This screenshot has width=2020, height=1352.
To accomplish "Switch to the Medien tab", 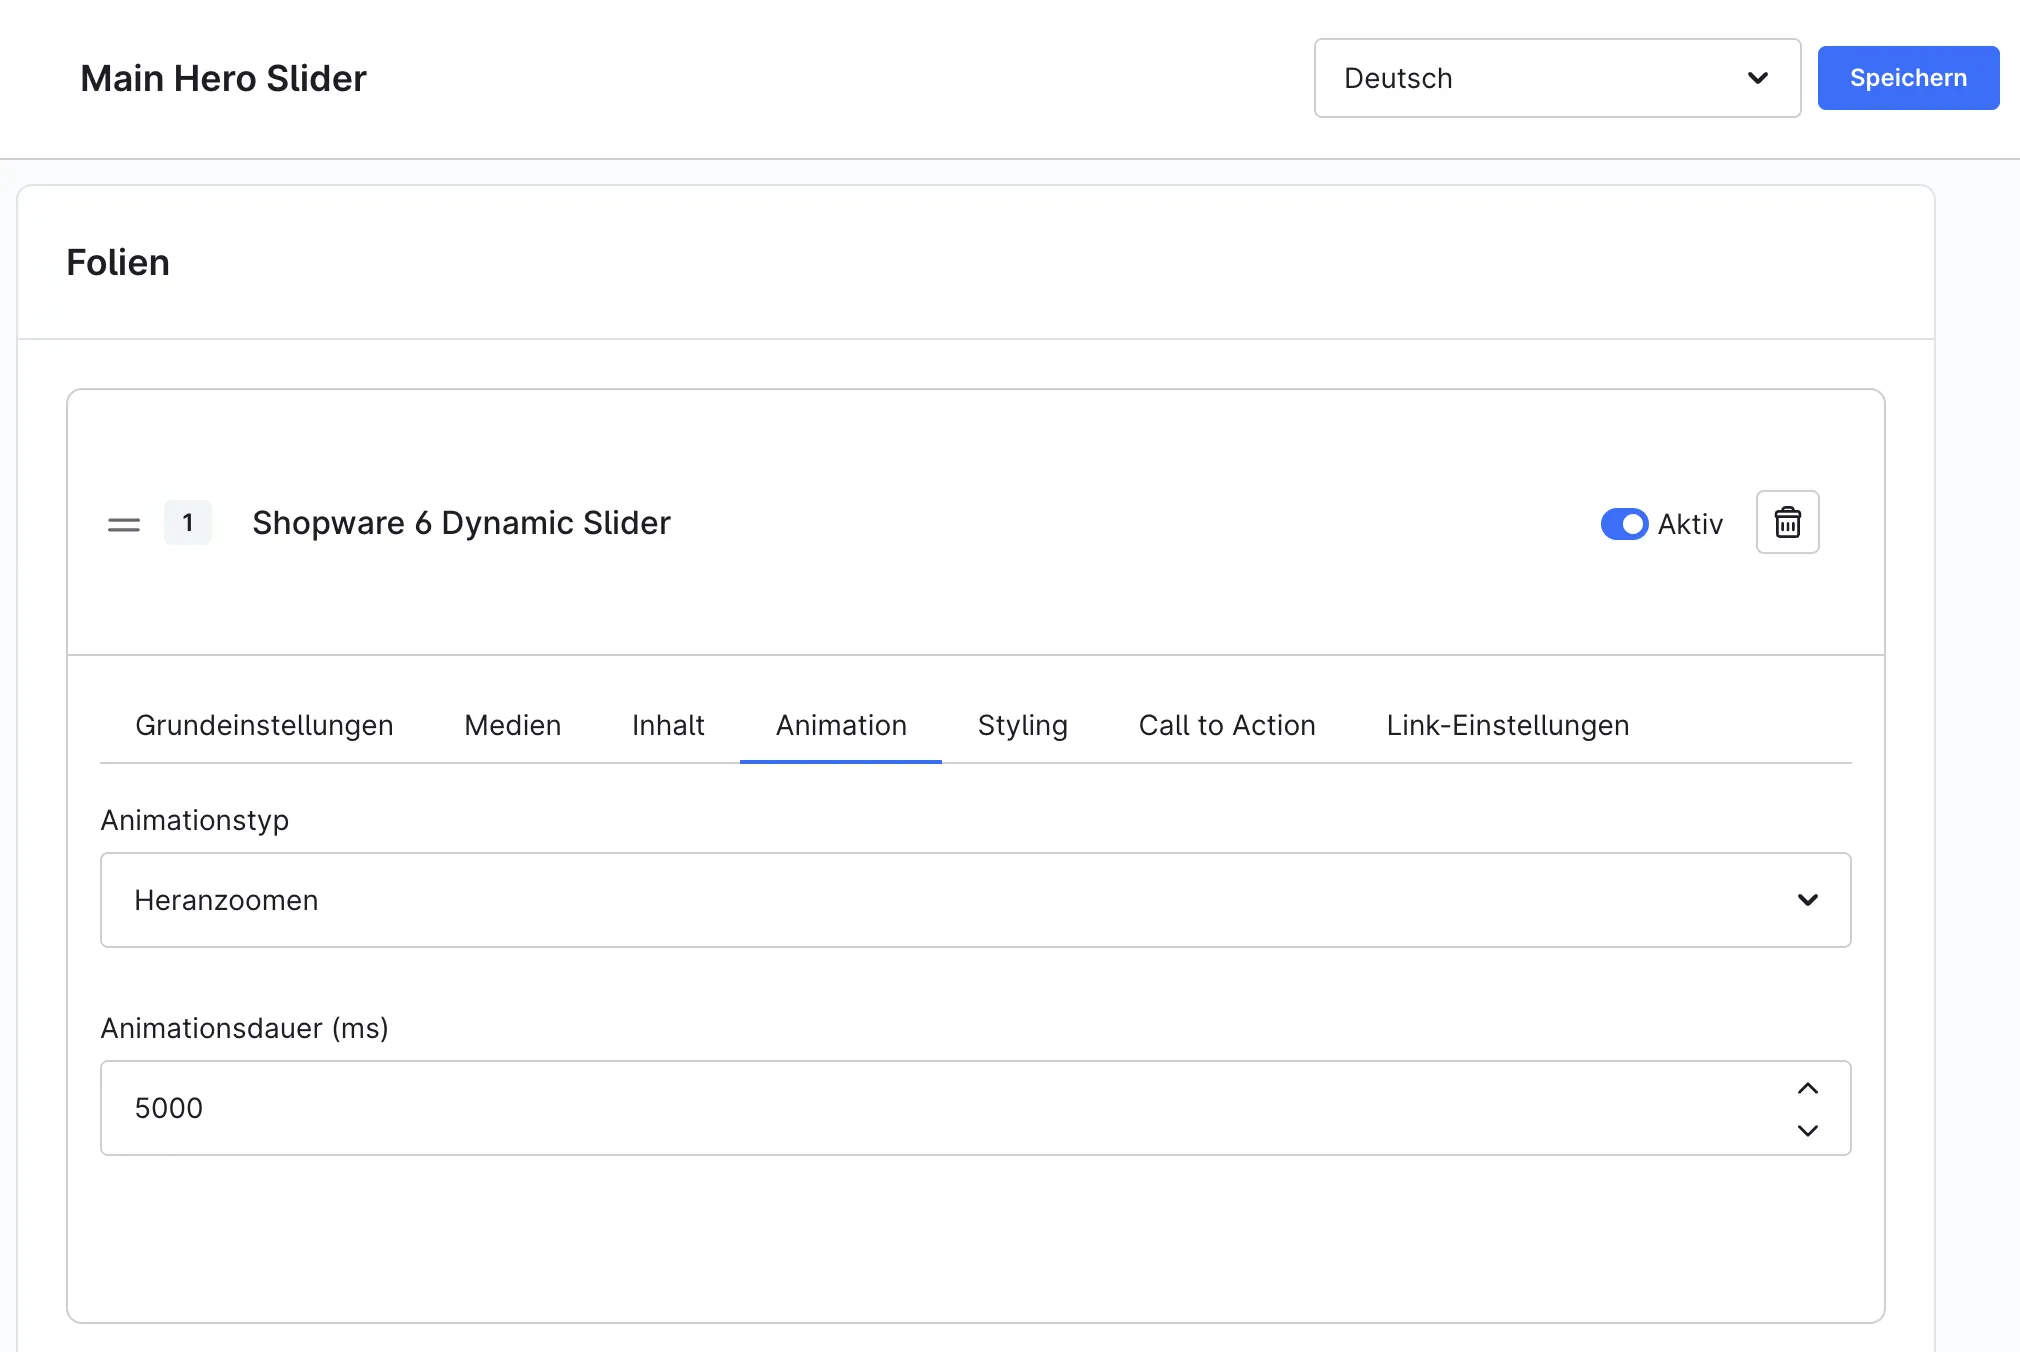I will click(512, 725).
